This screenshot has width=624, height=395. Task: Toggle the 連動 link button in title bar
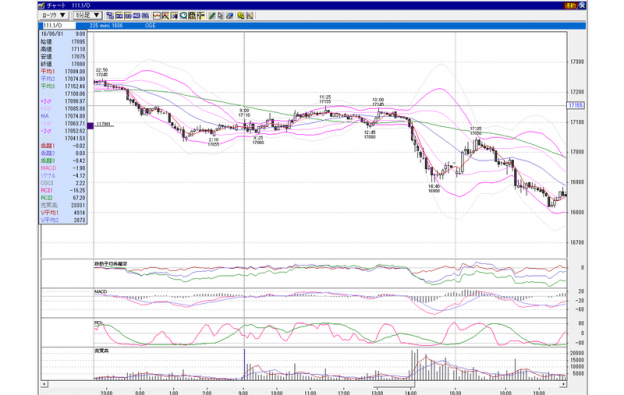coord(570,6)
